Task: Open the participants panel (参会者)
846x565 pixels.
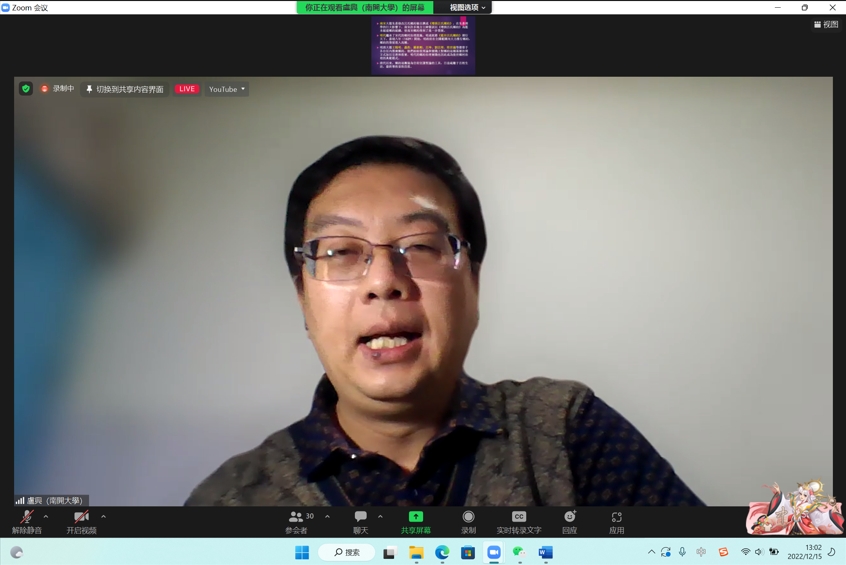Action: tap(296, 521)
